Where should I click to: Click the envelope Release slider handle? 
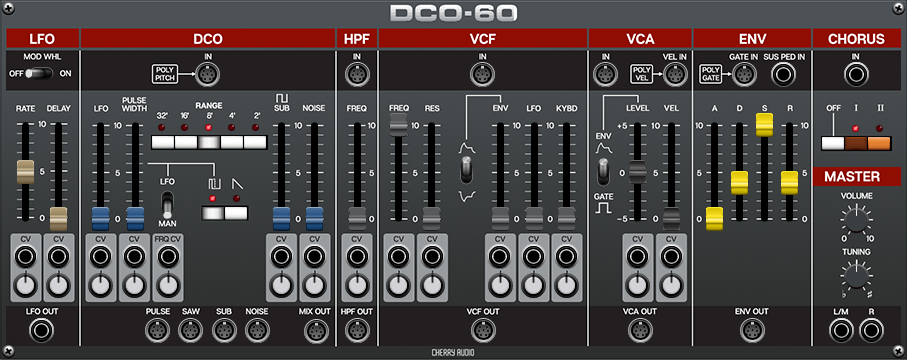790,183
